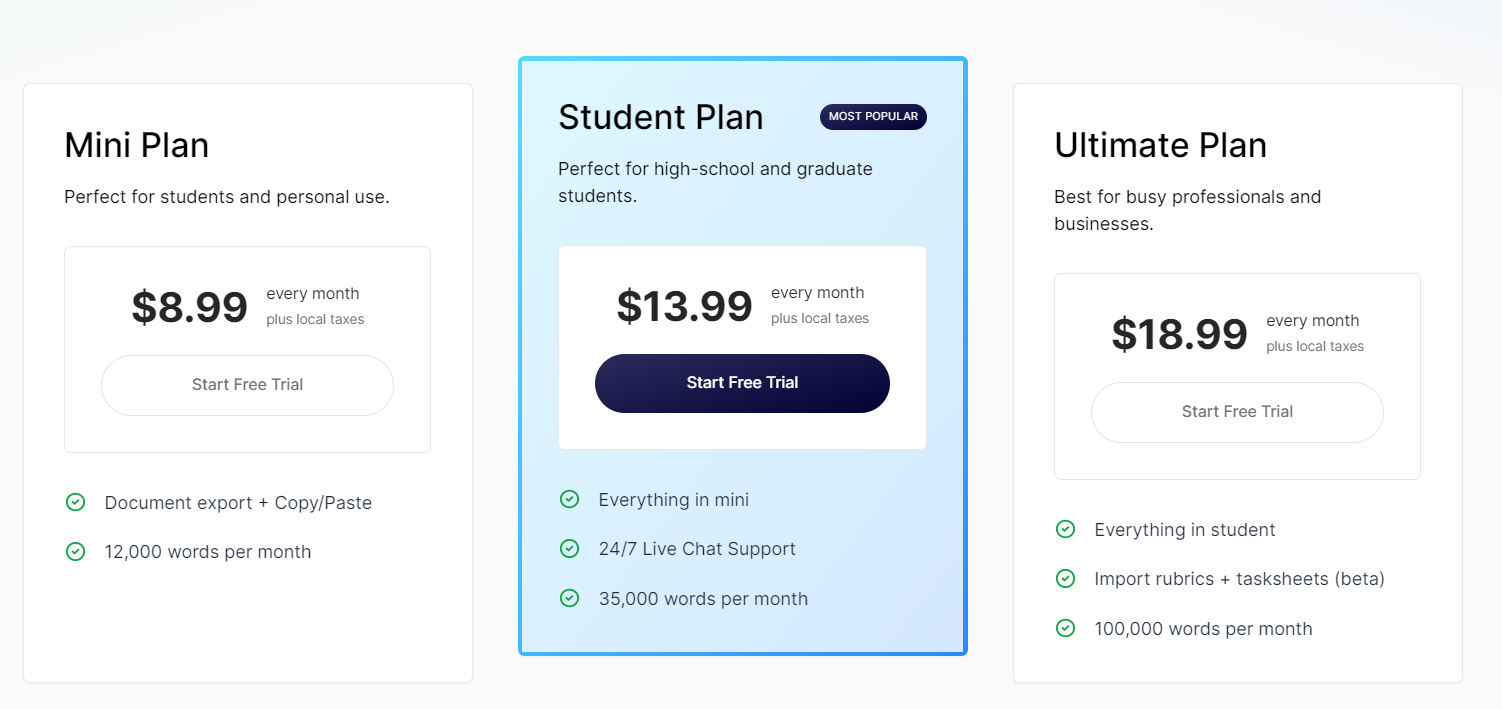Click the 24/7 Live Chat Support feature text
Image resolution: width=1502 pixels, height=709 pixels.
697,549
